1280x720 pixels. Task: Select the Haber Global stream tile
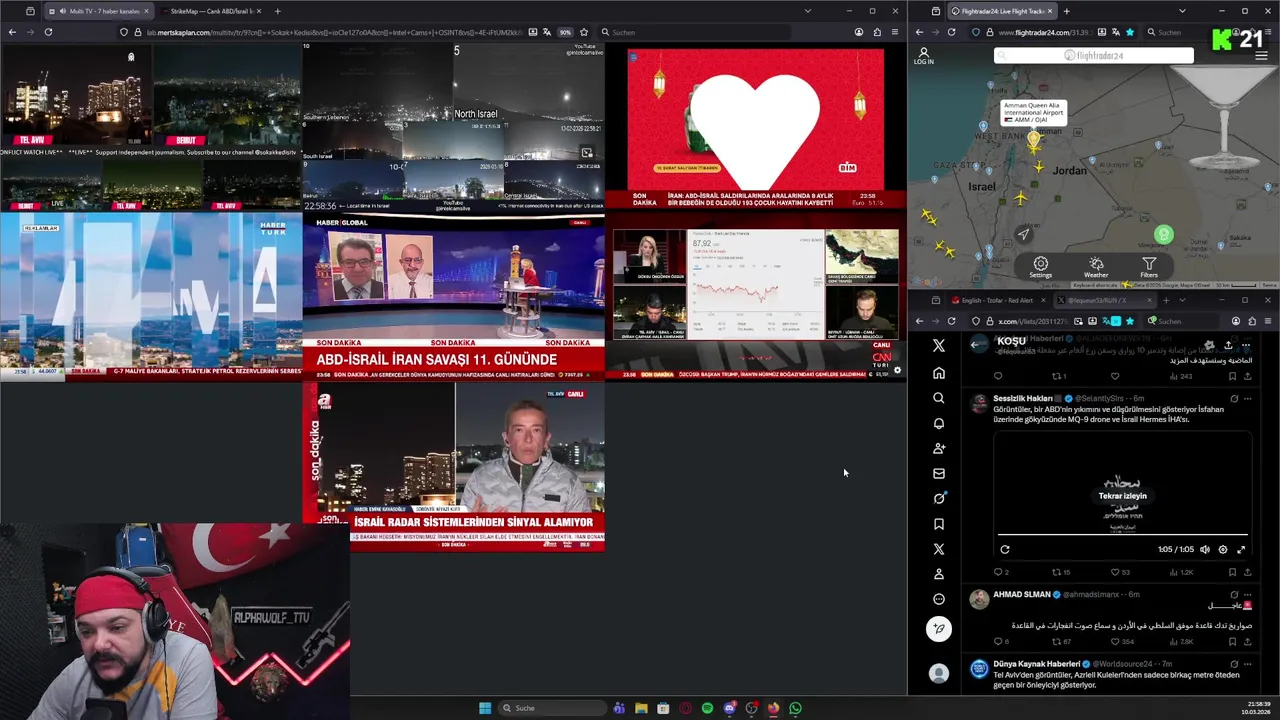click(453, 297)
